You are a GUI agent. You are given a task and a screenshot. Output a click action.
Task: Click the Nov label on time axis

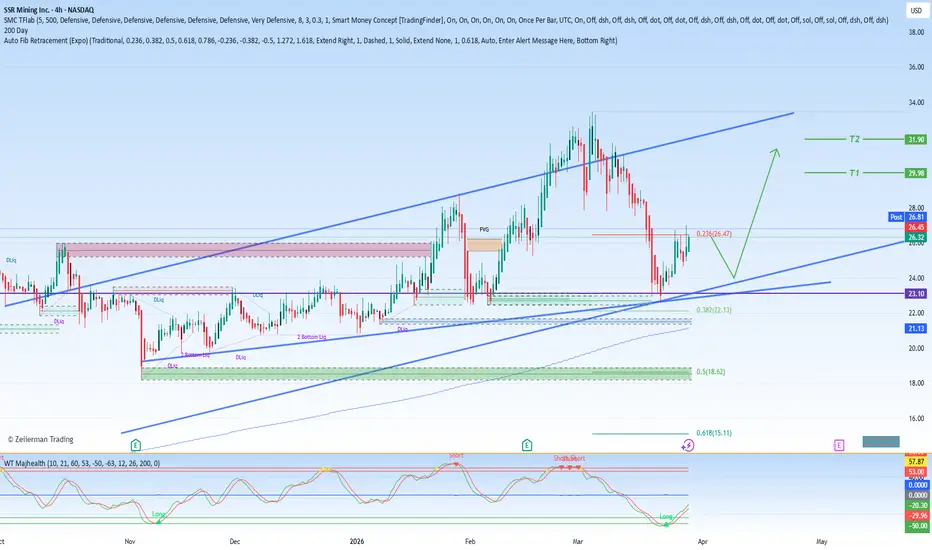[130, 541]
